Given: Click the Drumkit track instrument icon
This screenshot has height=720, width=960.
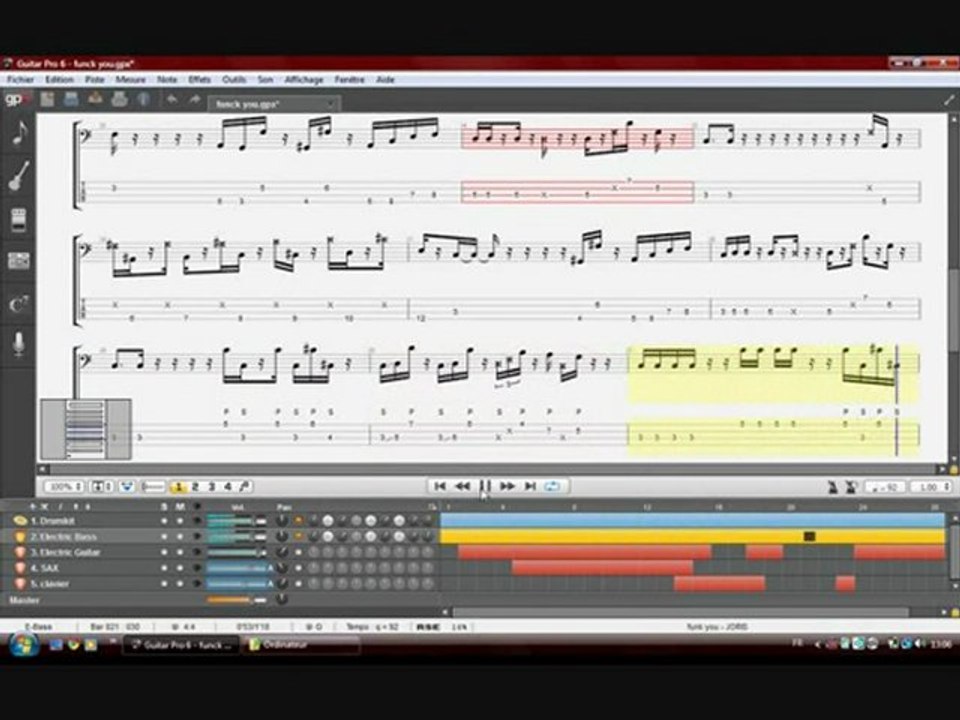Looking at the screenshot, I should pos(20,521).
